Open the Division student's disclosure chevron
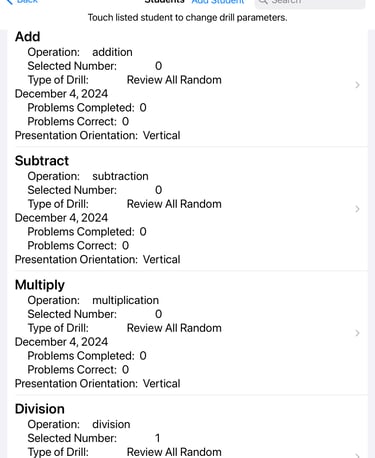This screenshot has height=458, width=375. point(357,455)
